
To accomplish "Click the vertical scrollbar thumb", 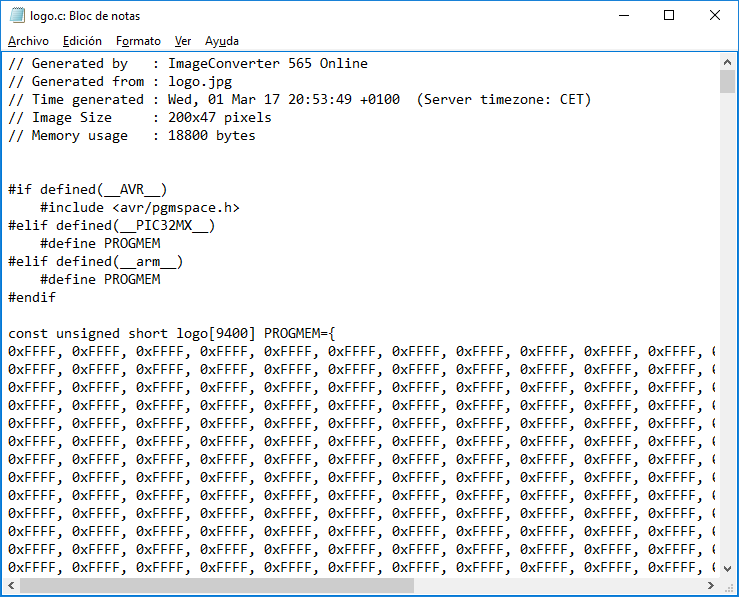I will click(727, 82).
